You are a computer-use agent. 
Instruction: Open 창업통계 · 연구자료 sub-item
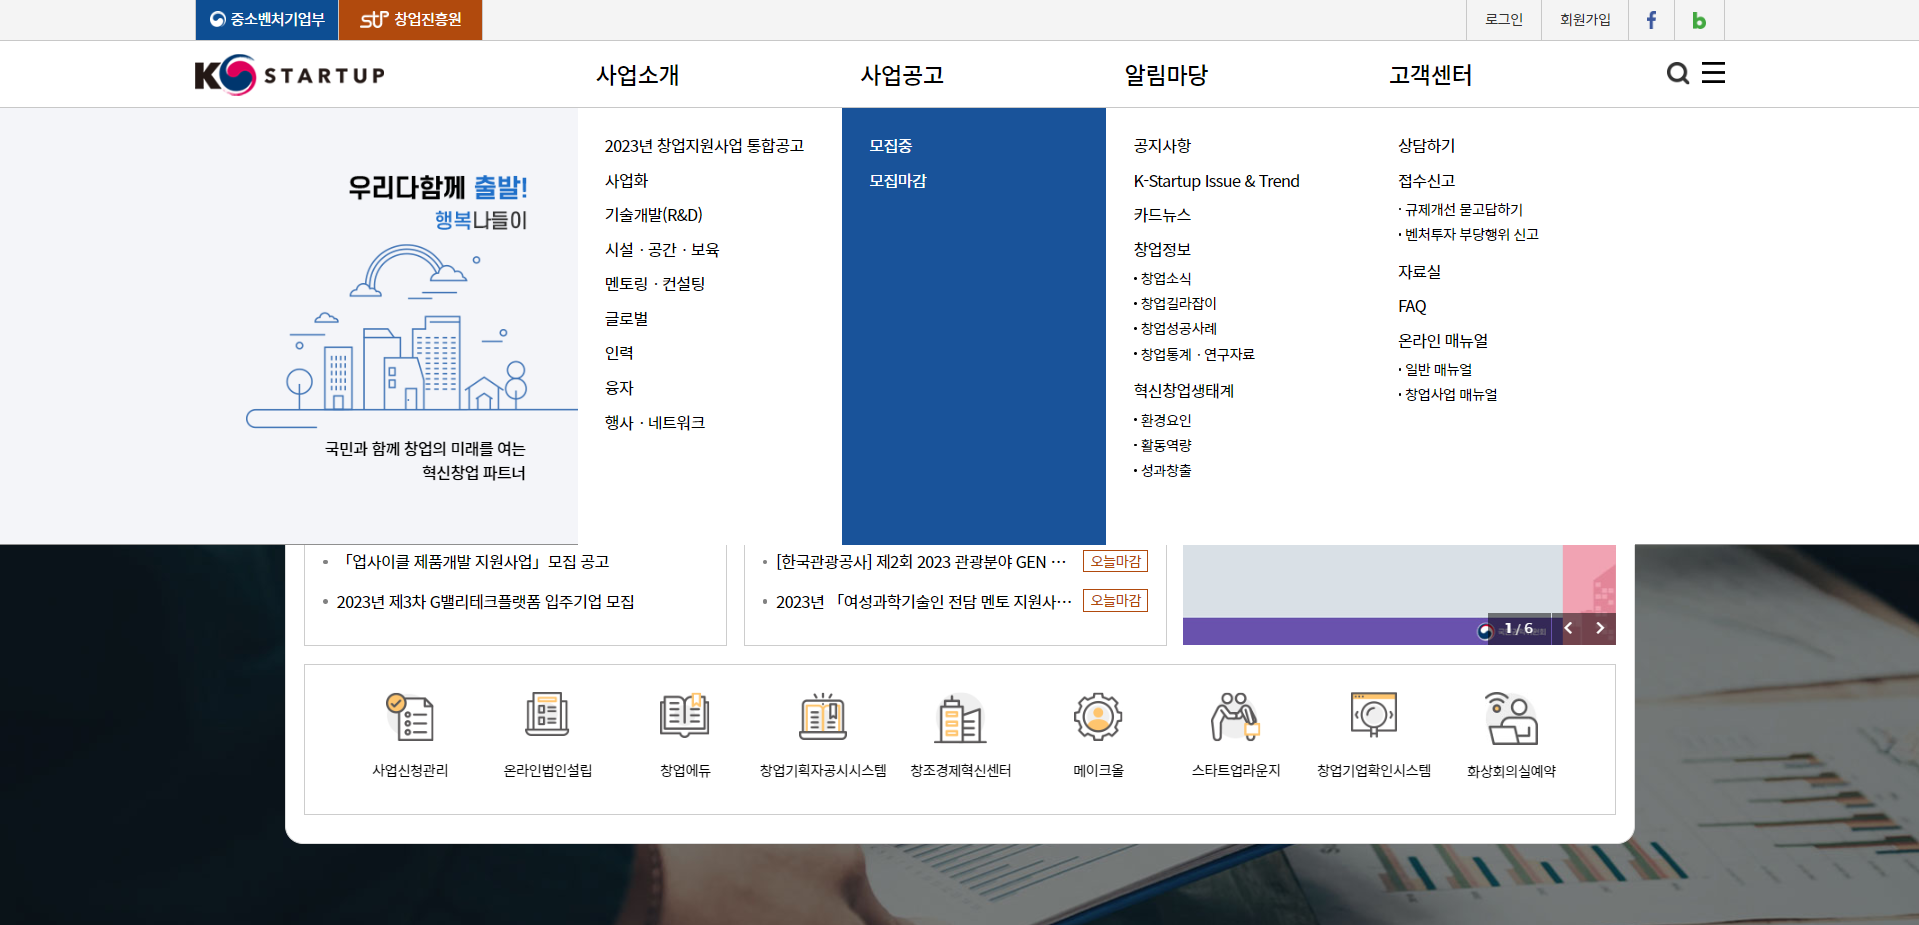[x=1196, y=355]
